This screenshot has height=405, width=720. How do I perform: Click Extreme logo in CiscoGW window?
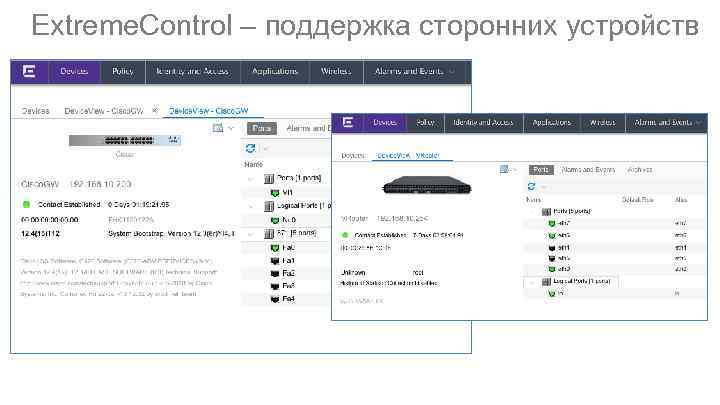tap(29, 71)
